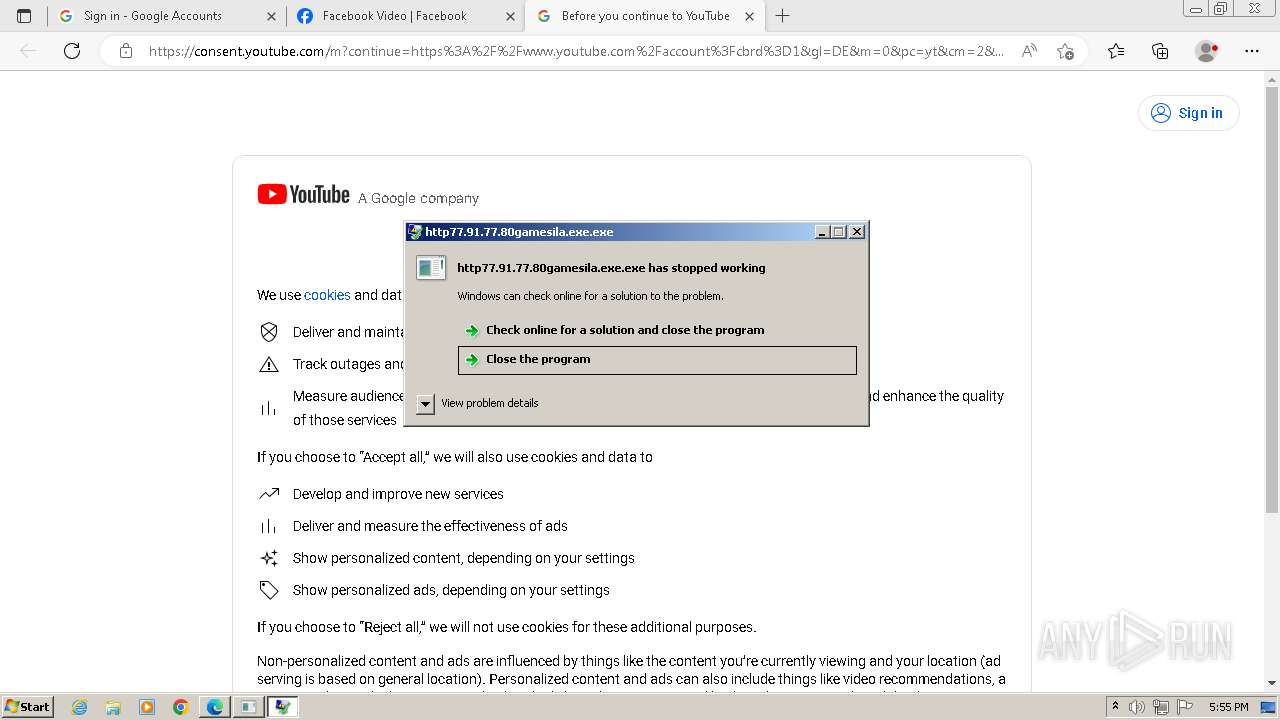Open Windows Media Player from taskbar
The image size is (1280, 720).
coord(147,707)
